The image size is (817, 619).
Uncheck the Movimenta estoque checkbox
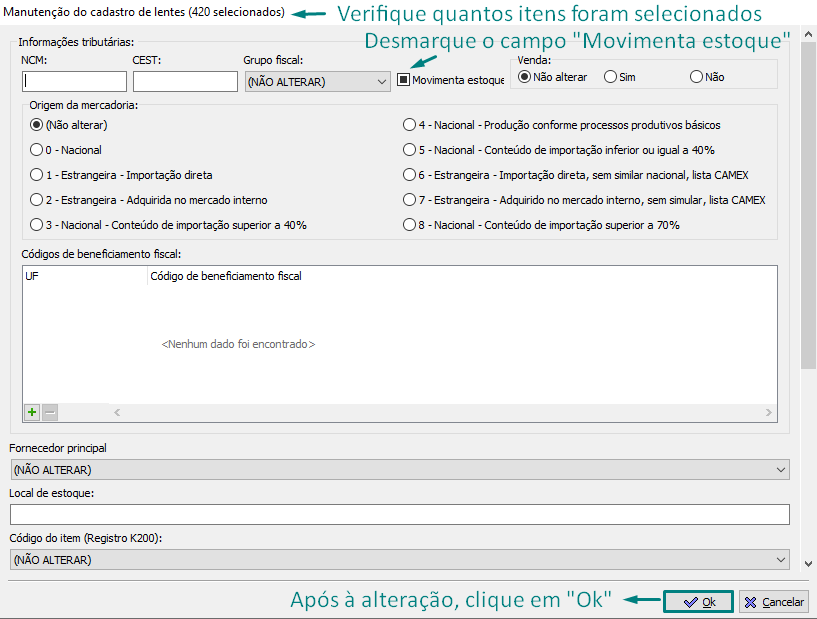(x=403, y=80)
